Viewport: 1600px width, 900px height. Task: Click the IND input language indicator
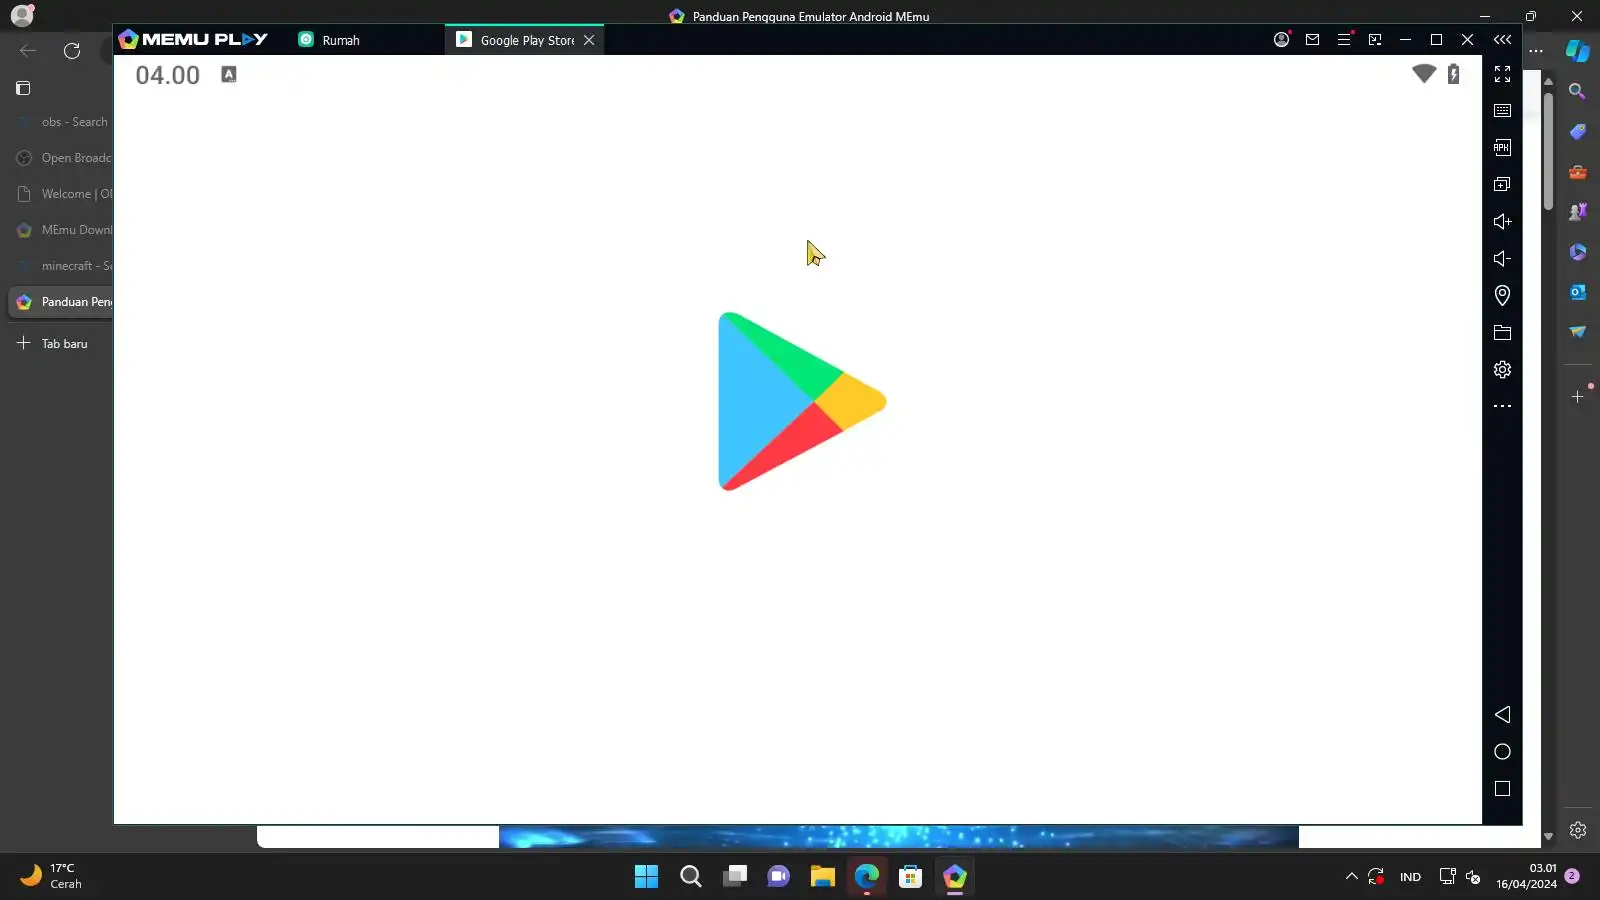click(x=1410, y=877)
